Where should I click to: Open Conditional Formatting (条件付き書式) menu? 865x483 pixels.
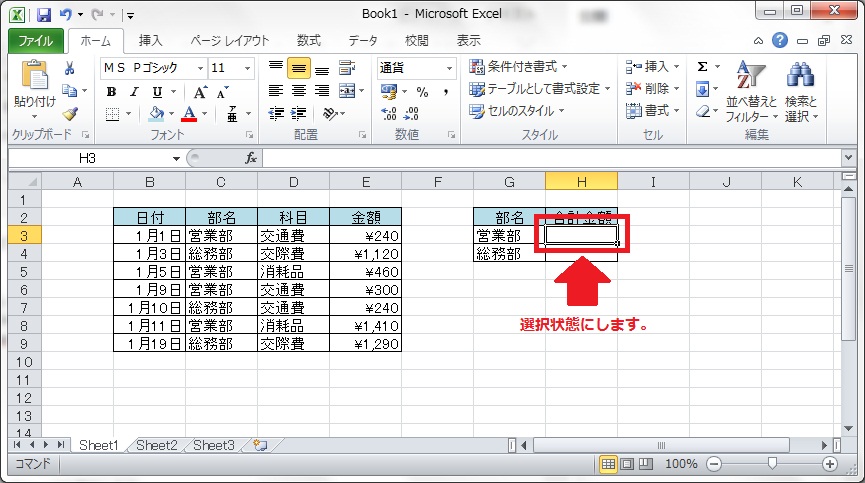tap(517, 67)
